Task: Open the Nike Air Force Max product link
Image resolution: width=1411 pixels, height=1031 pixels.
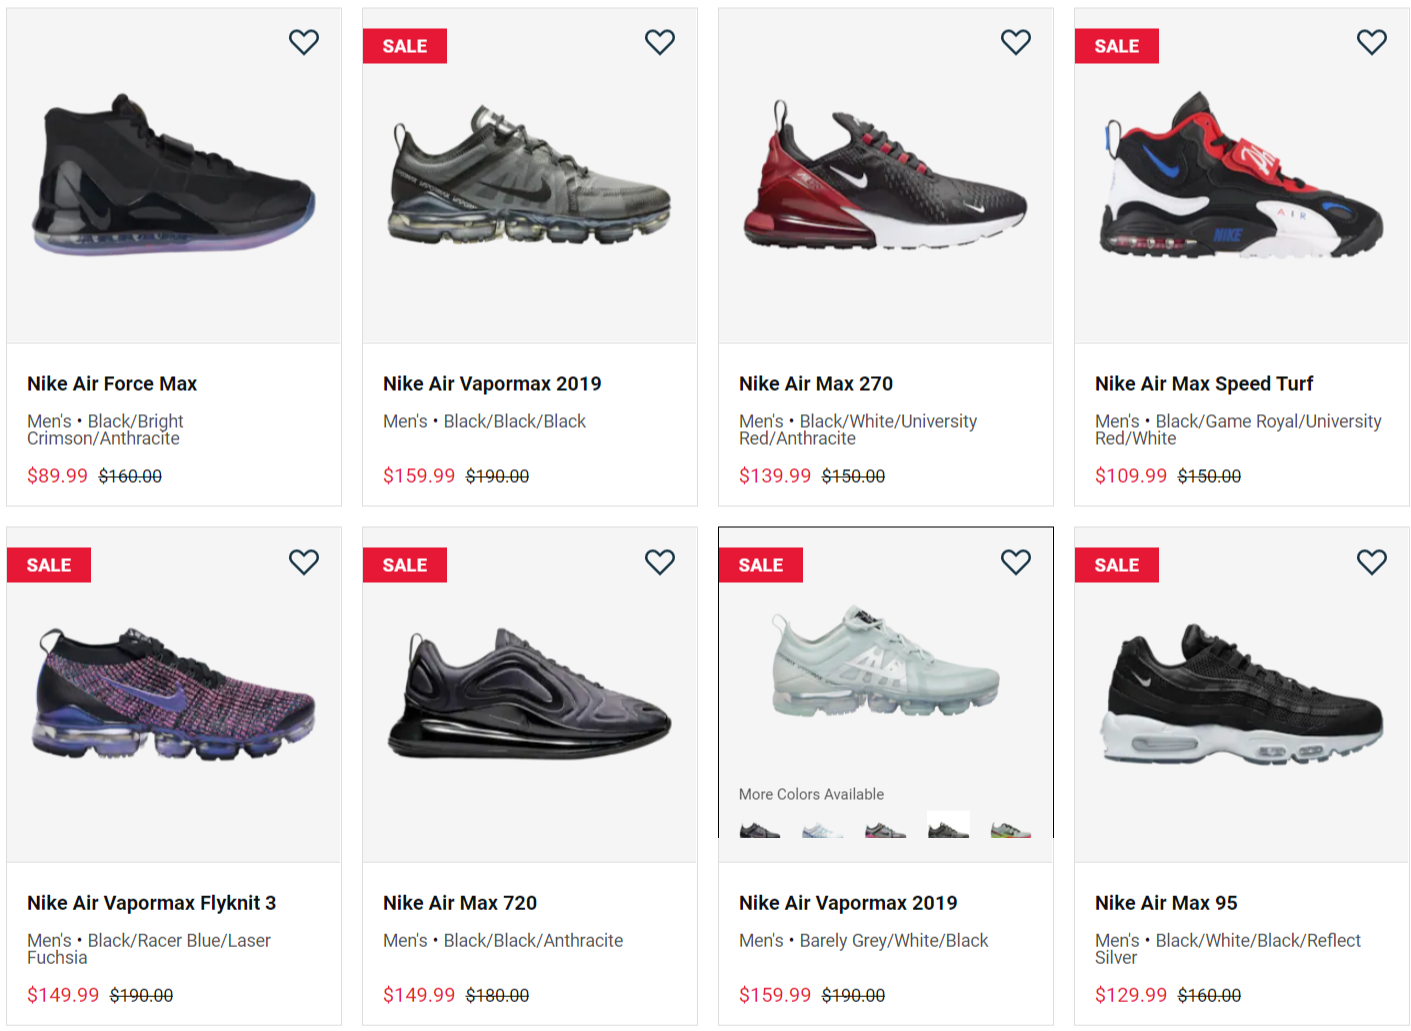Action: coord(112,384)
